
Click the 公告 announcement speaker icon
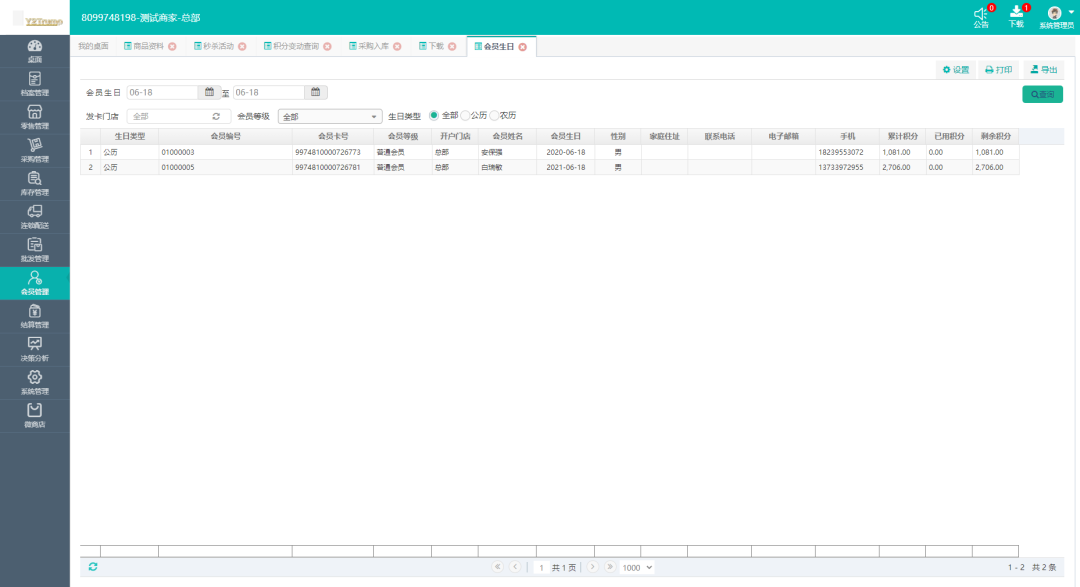(x=981, y=15)
